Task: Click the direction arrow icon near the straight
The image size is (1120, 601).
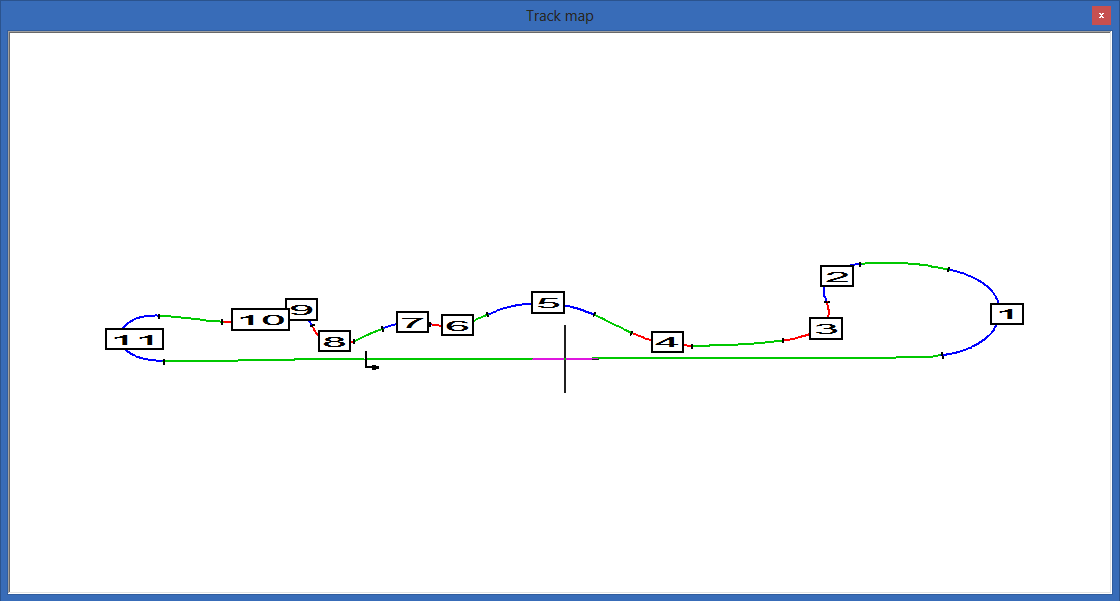Action: 371,361
